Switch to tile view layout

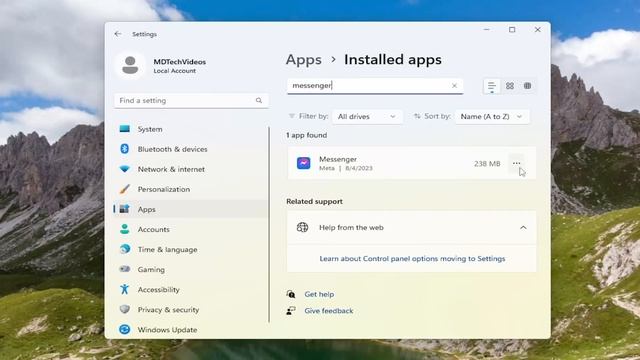527,86
